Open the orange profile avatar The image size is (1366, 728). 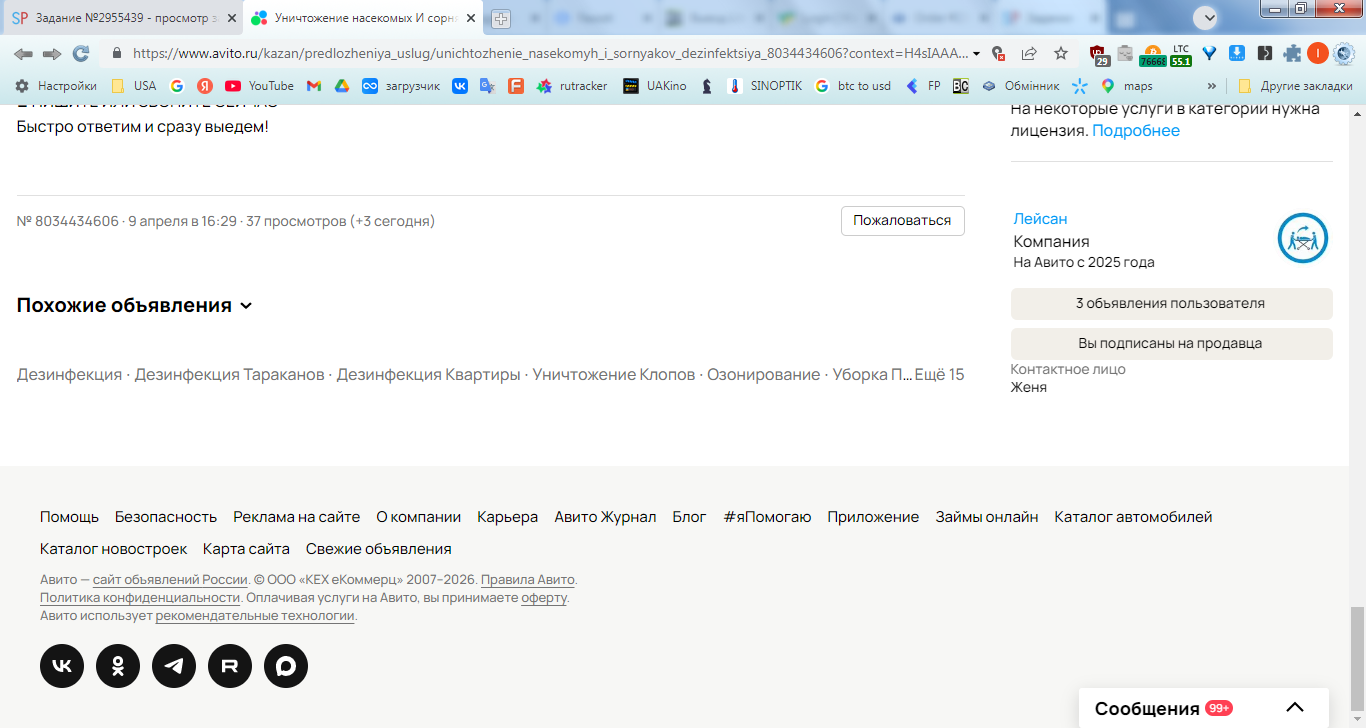1318,53
